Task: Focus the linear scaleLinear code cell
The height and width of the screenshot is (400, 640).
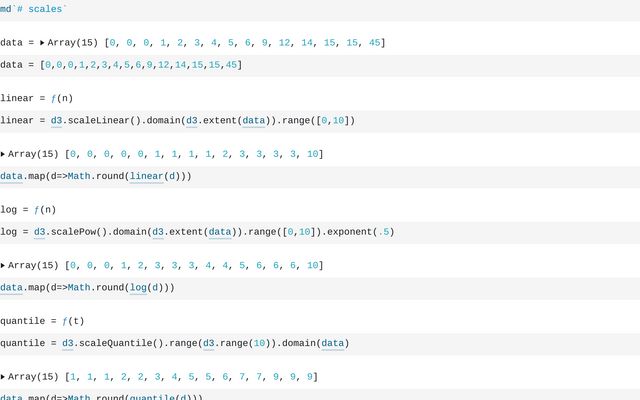Action: 400,121
